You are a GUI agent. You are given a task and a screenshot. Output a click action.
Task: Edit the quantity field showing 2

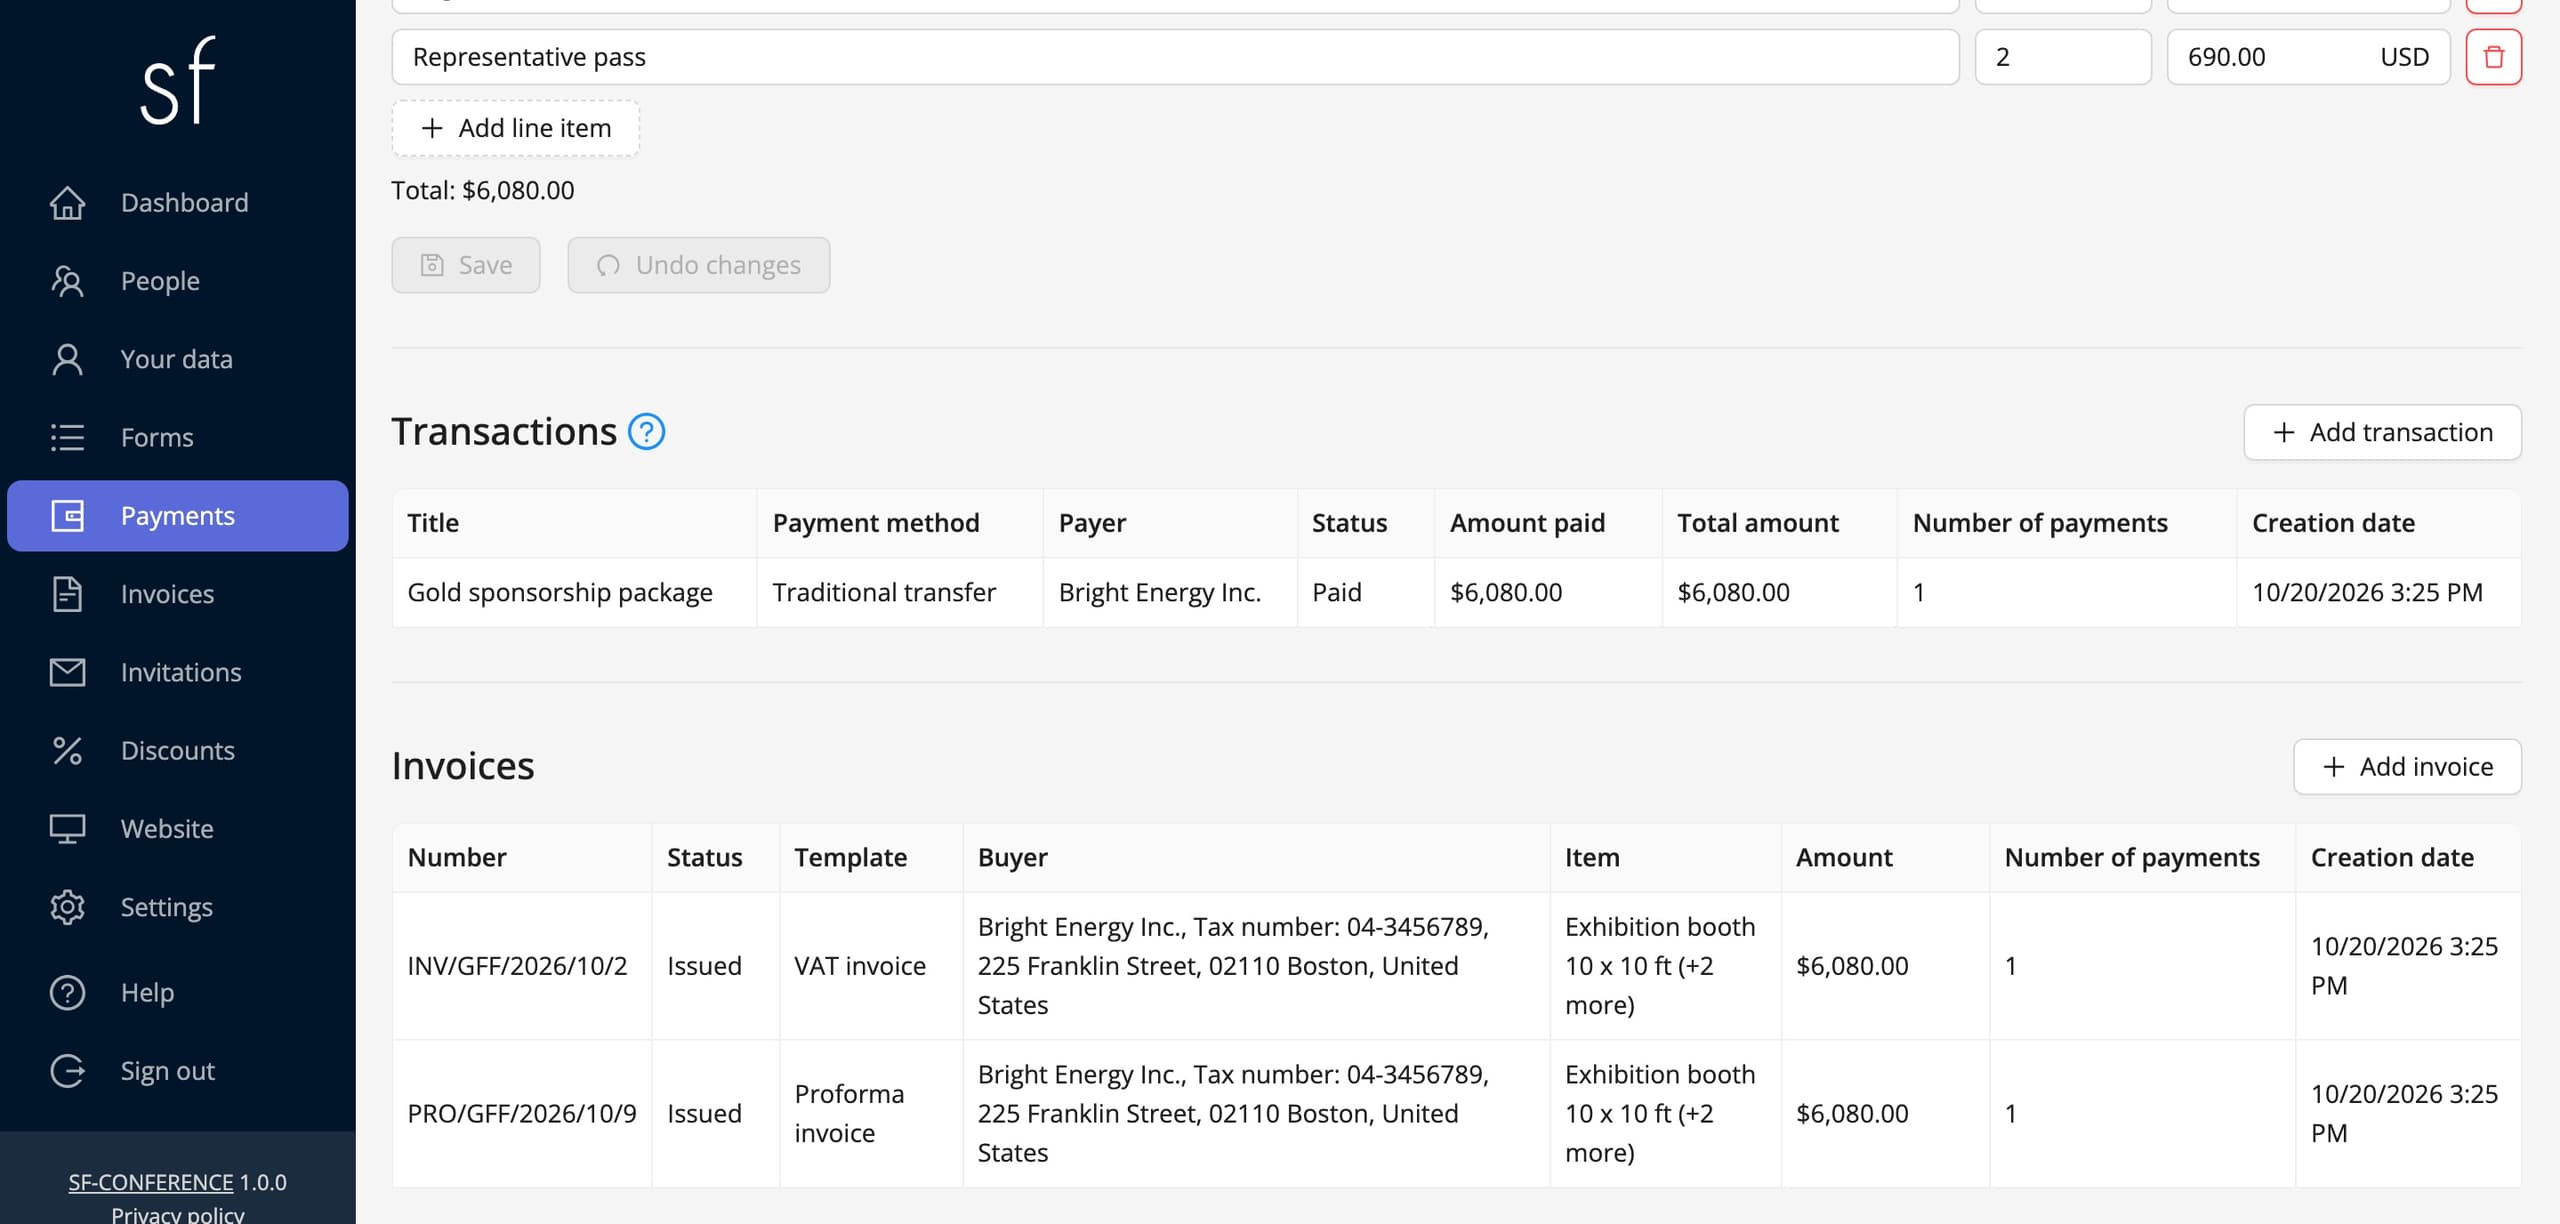tap(2063, 57)
